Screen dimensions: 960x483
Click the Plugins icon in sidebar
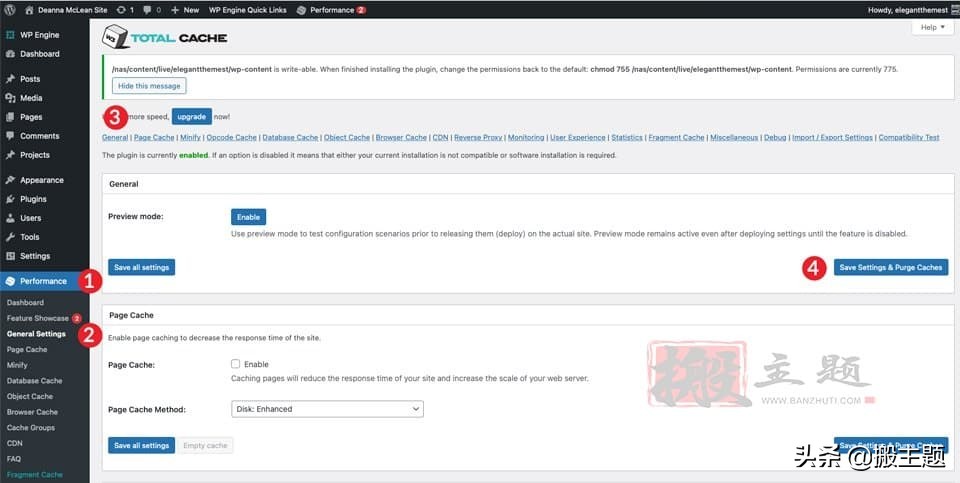point(10,199)
